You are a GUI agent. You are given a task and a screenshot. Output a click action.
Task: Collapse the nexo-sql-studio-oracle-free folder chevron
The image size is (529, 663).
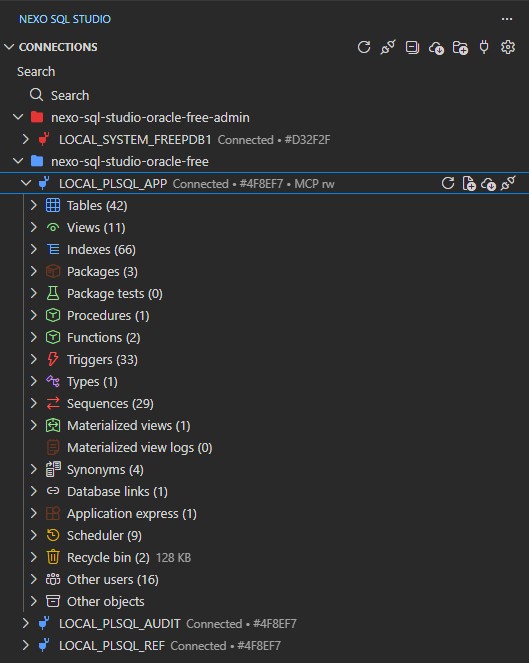(18, 161)
